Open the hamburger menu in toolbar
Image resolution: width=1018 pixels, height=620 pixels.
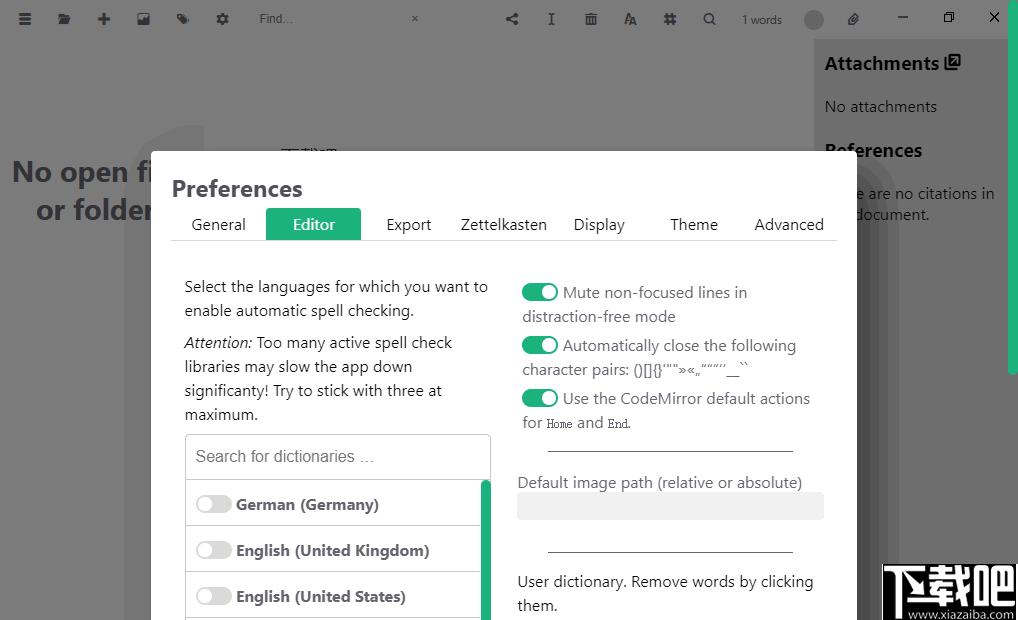(x=25, y=19)
